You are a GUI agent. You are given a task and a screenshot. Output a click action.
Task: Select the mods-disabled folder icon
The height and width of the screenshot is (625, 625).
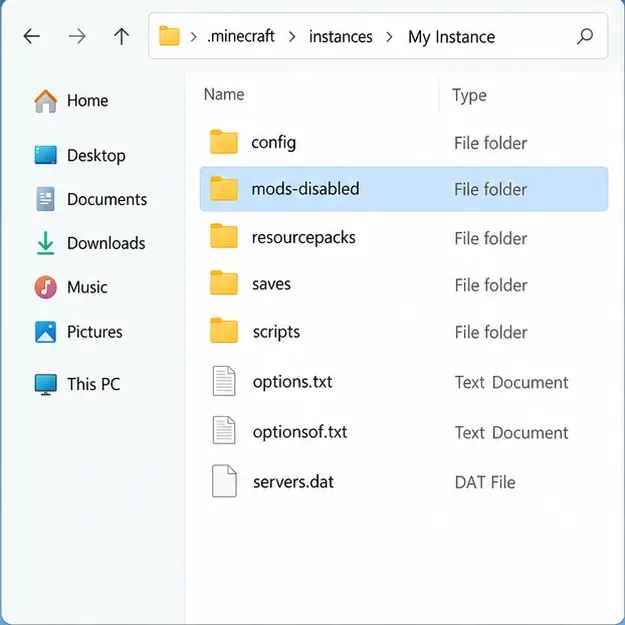pyautogui.click(x=224, y=188)
